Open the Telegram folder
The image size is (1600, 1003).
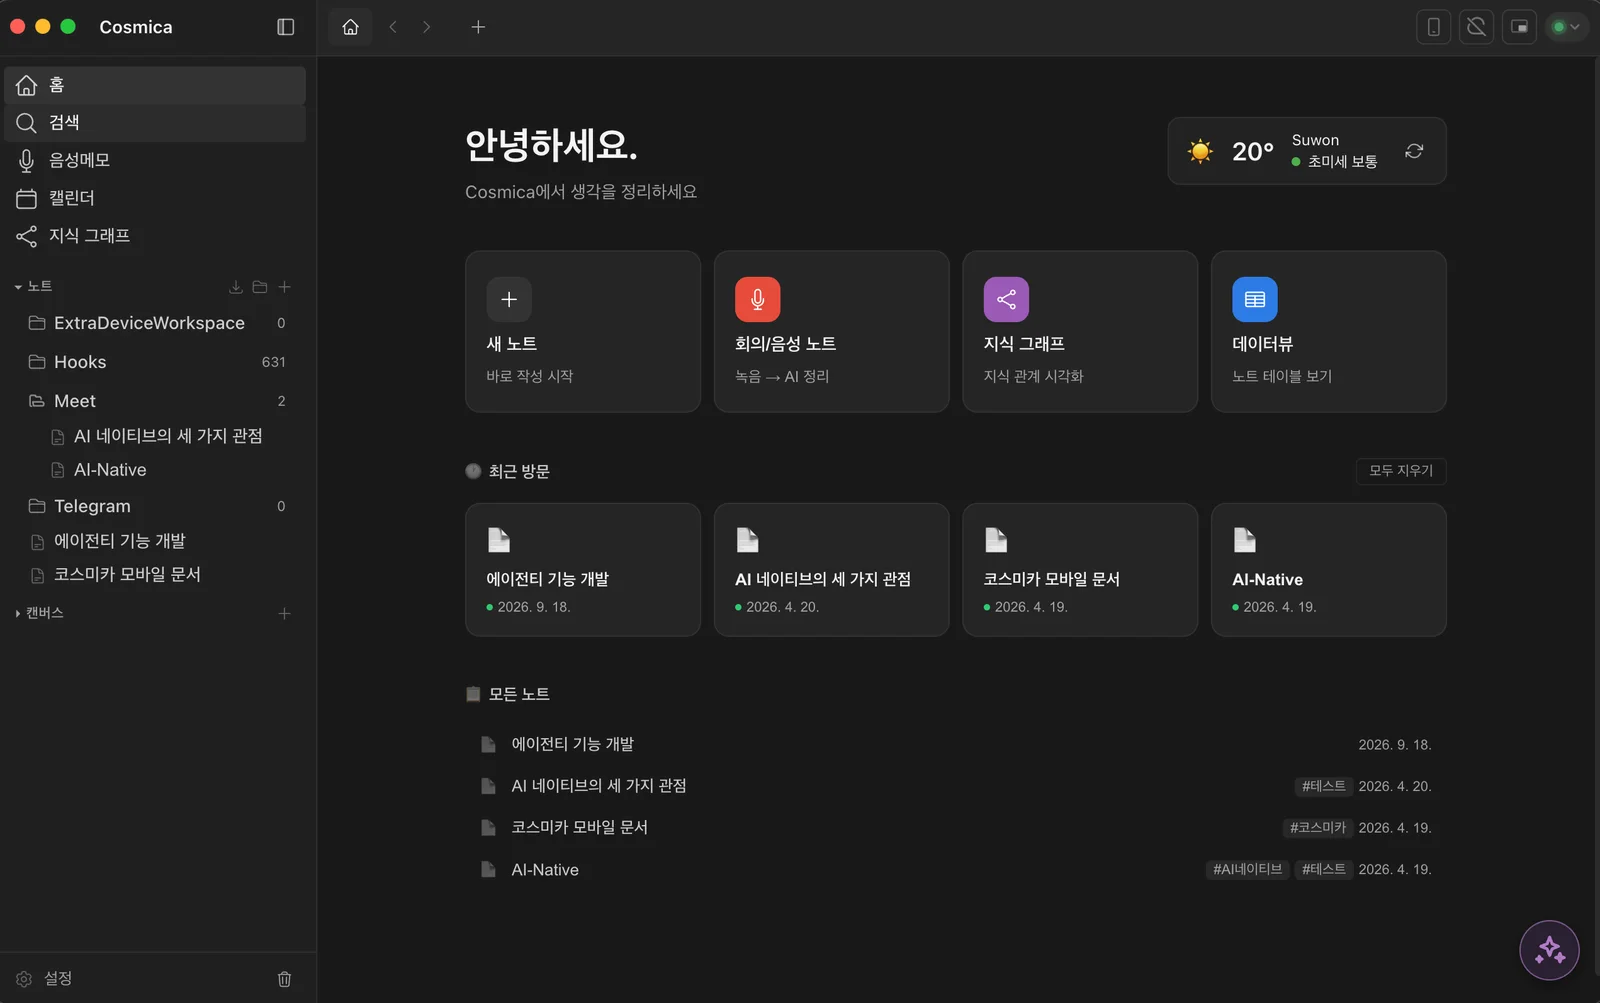point(155,506)
